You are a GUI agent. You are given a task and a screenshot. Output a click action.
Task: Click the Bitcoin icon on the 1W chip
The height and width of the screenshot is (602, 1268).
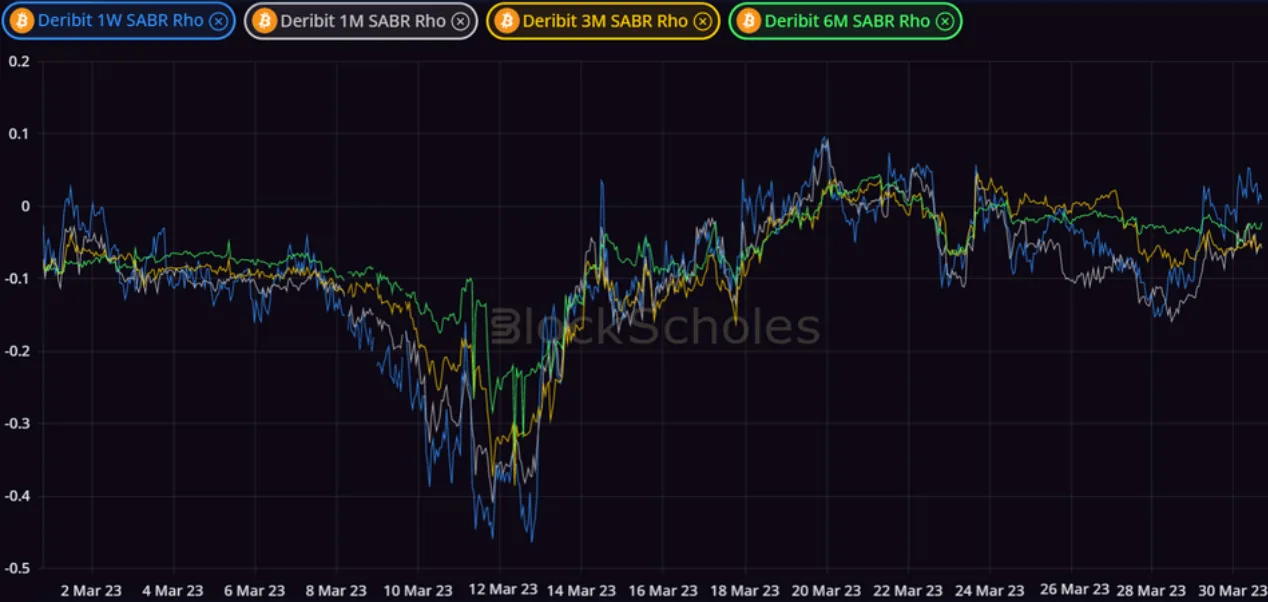click(22, 21)
